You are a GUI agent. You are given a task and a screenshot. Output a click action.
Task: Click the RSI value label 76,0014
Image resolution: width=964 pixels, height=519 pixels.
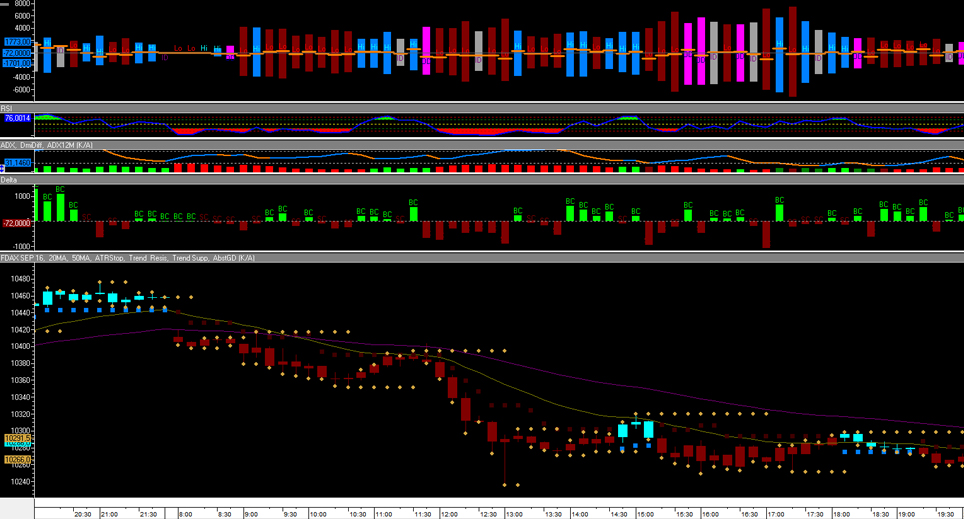pos(17,118)
